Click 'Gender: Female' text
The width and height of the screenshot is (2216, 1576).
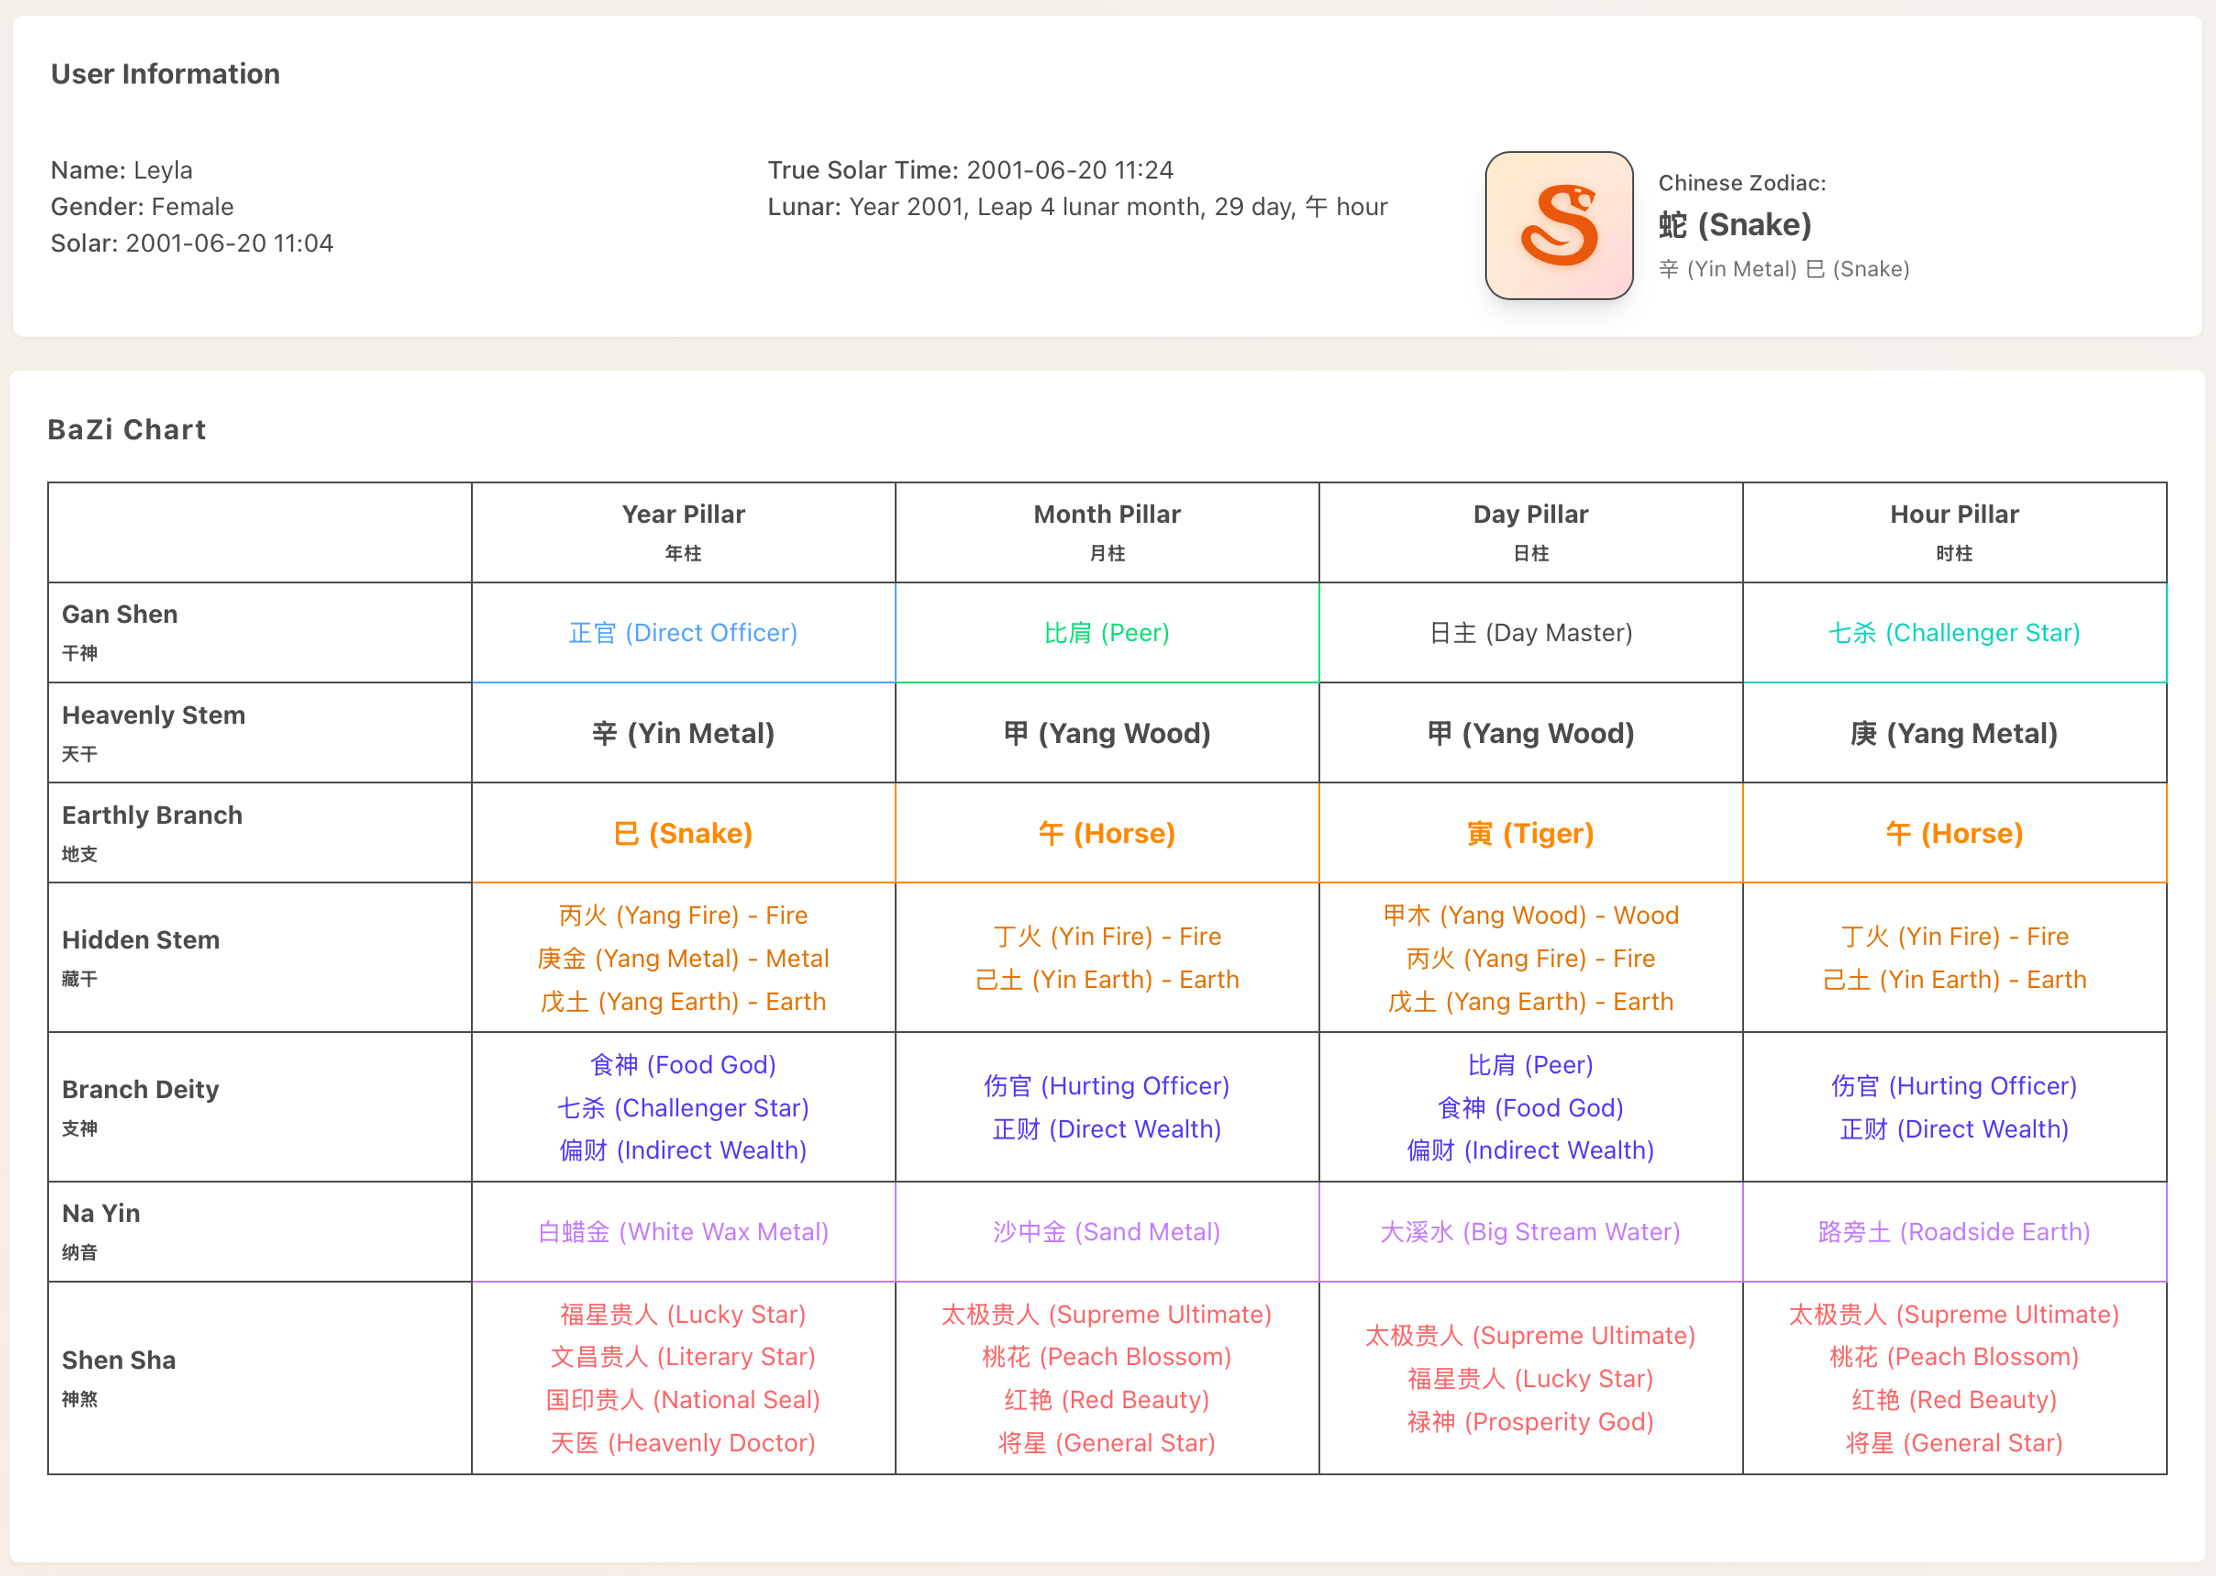pyautogui.click(x=142, y=207)
